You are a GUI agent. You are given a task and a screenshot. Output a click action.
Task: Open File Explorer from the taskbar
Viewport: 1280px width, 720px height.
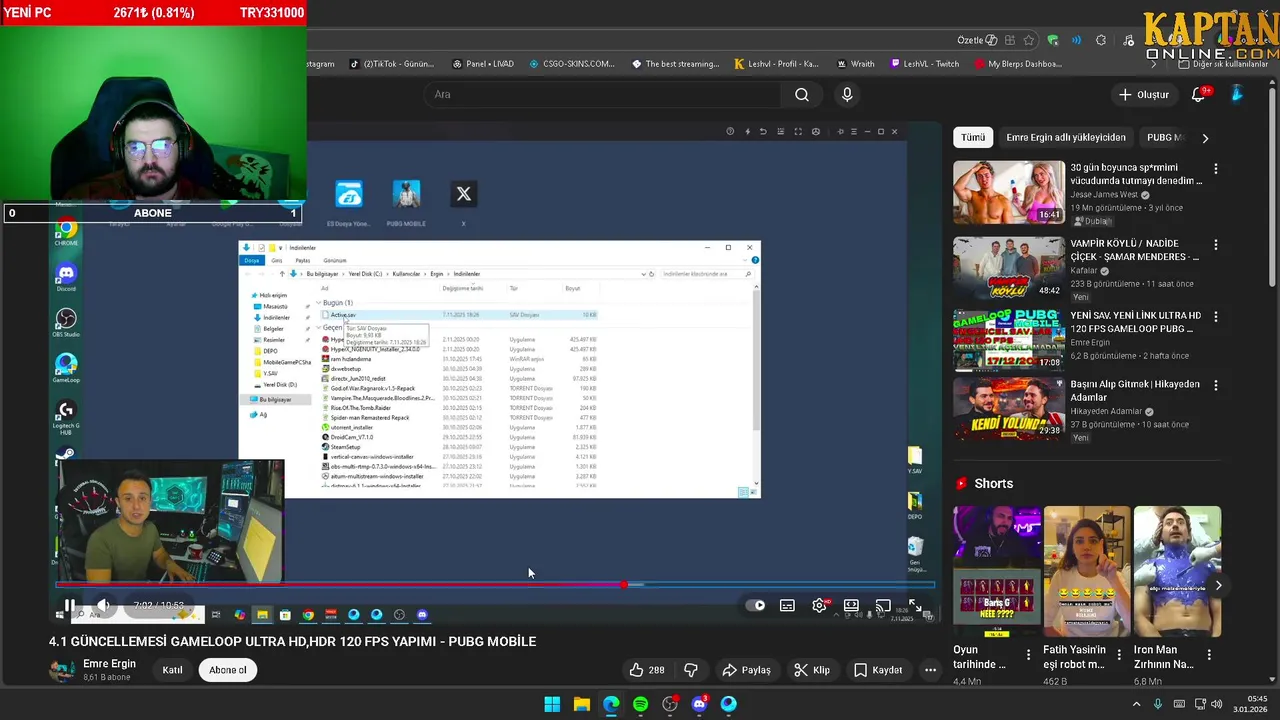coord(581,704)
